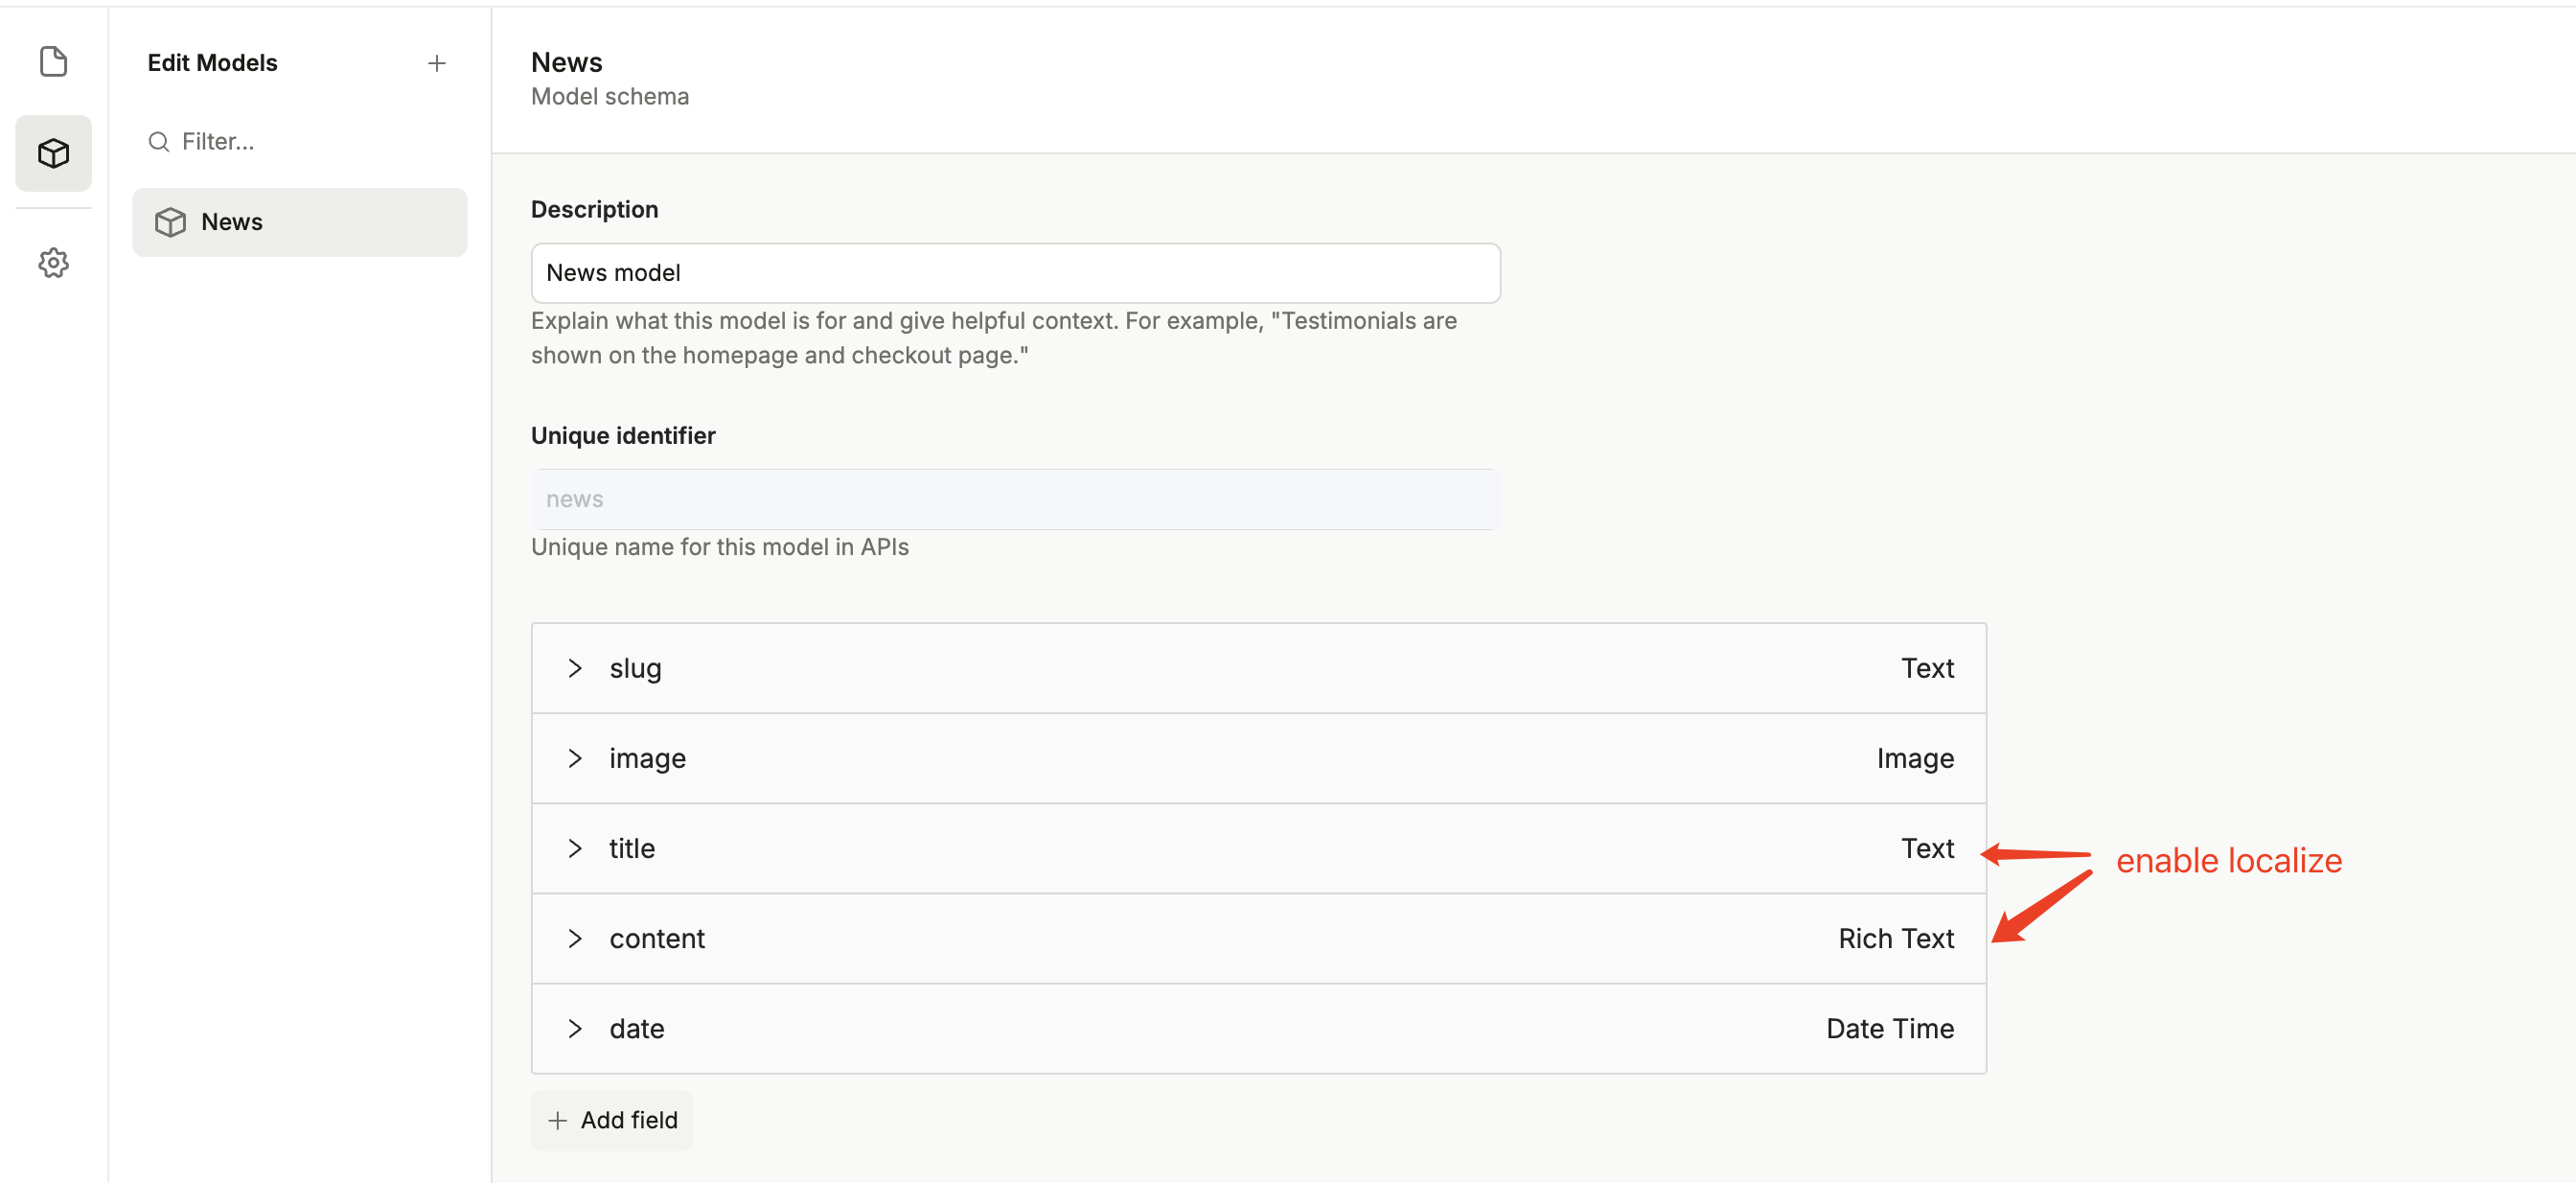
Task: Open the date Date Time row
Action: click(1258, 1028)
